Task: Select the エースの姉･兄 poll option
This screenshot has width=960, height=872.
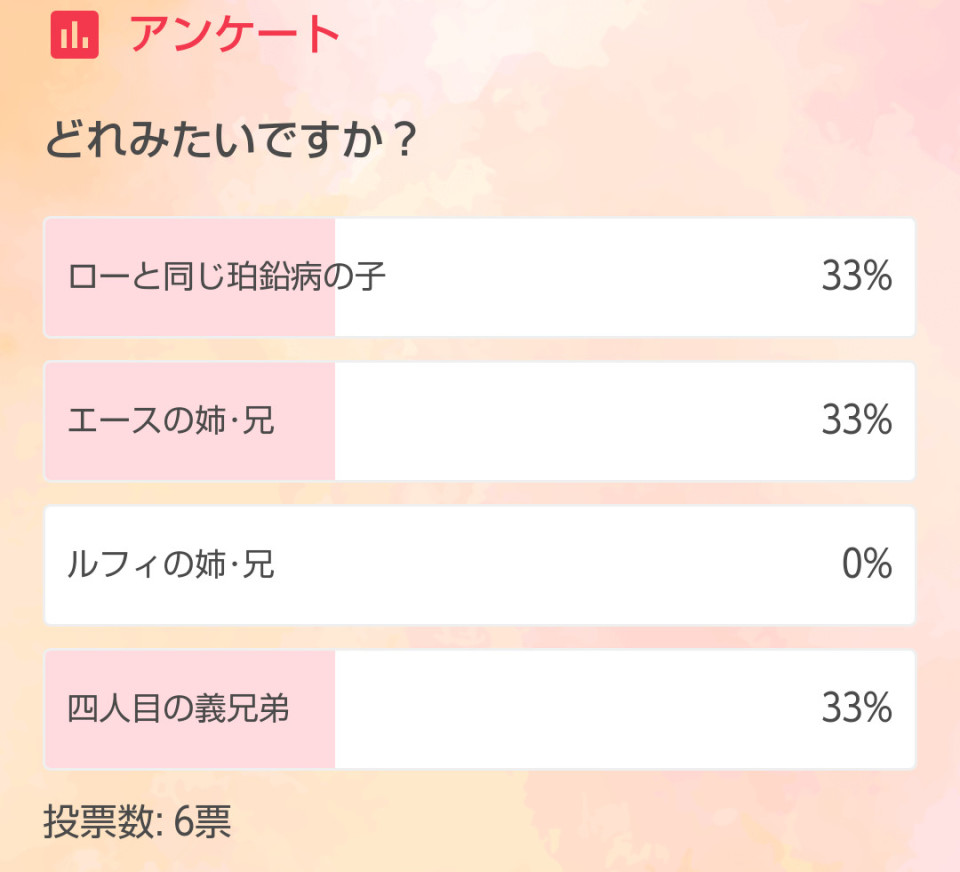Action: click(x=480, y=421)
